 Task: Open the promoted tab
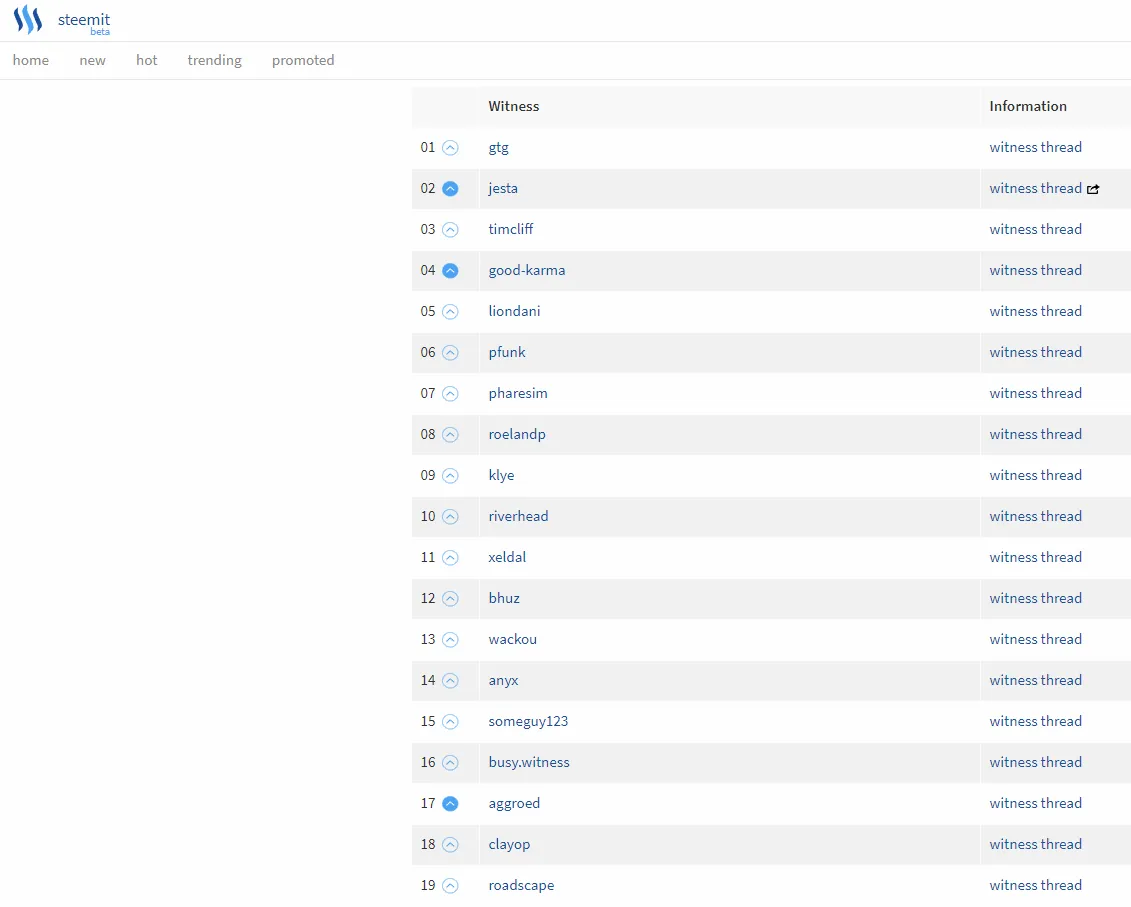[x=303, y=61]
